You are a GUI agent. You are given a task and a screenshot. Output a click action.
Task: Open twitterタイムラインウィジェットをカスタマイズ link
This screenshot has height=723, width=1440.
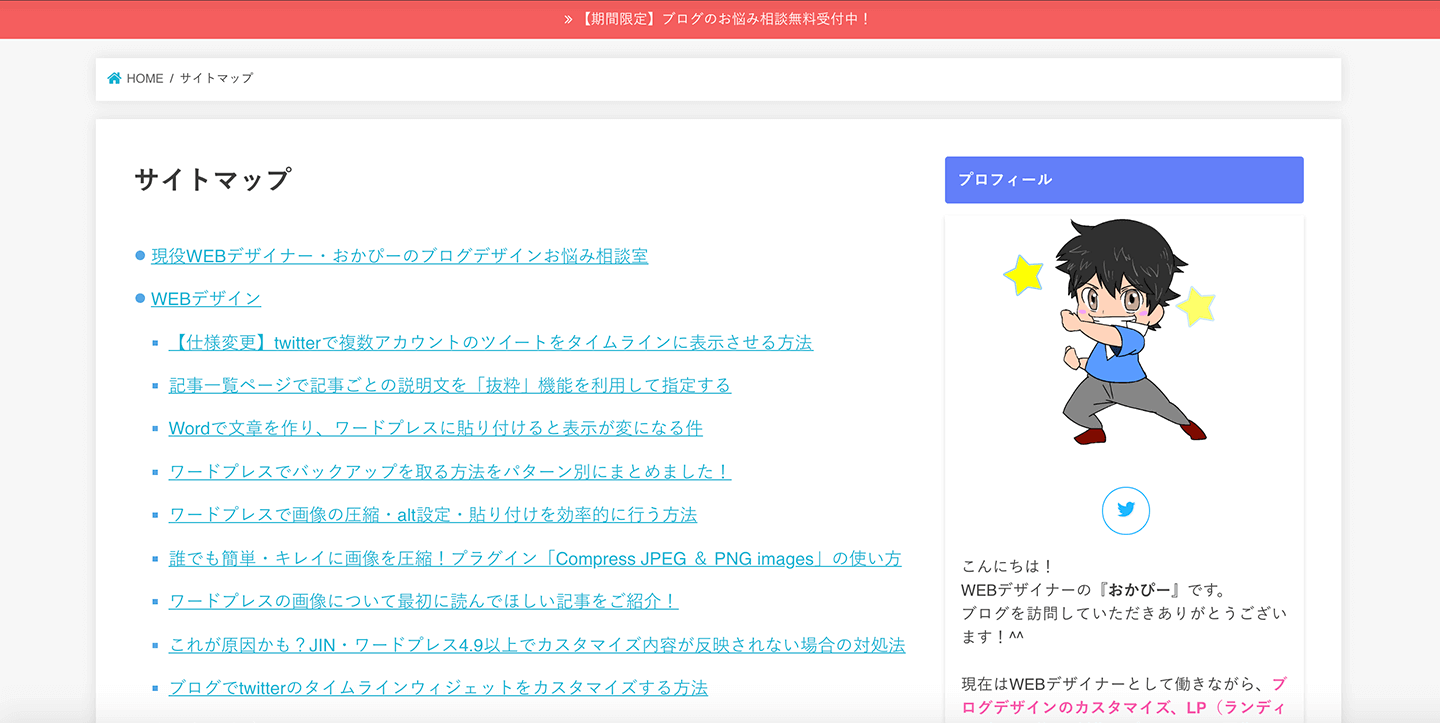(x=438, y=688)
